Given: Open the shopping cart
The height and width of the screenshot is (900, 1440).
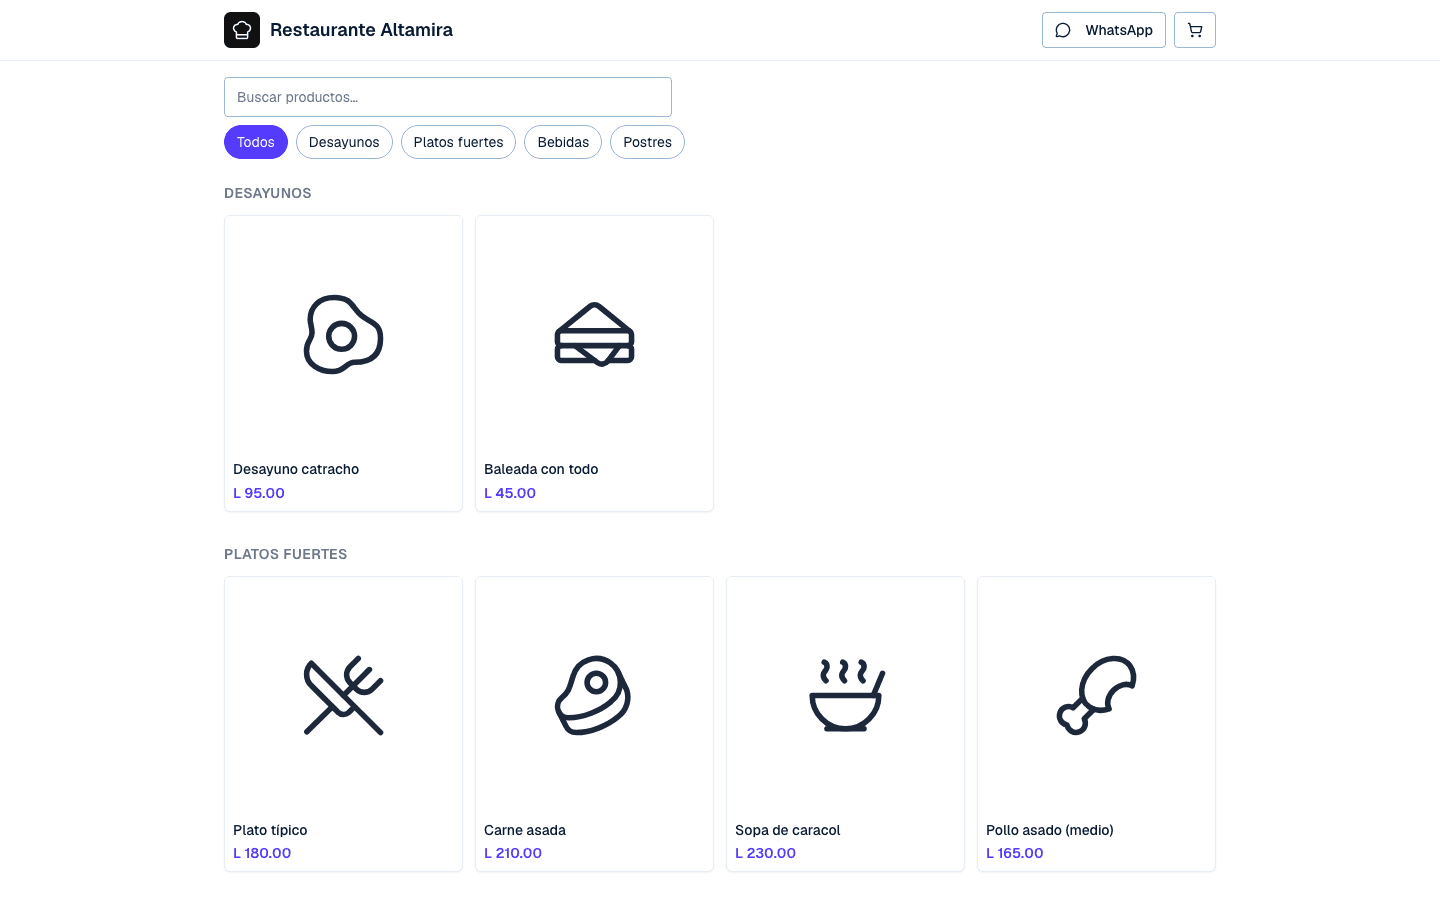Looking at the screenshot, I should pos(1195,30).
